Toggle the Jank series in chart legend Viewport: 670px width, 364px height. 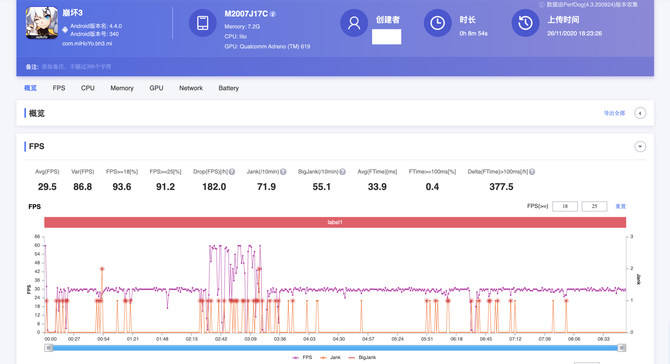pos(330,357)
